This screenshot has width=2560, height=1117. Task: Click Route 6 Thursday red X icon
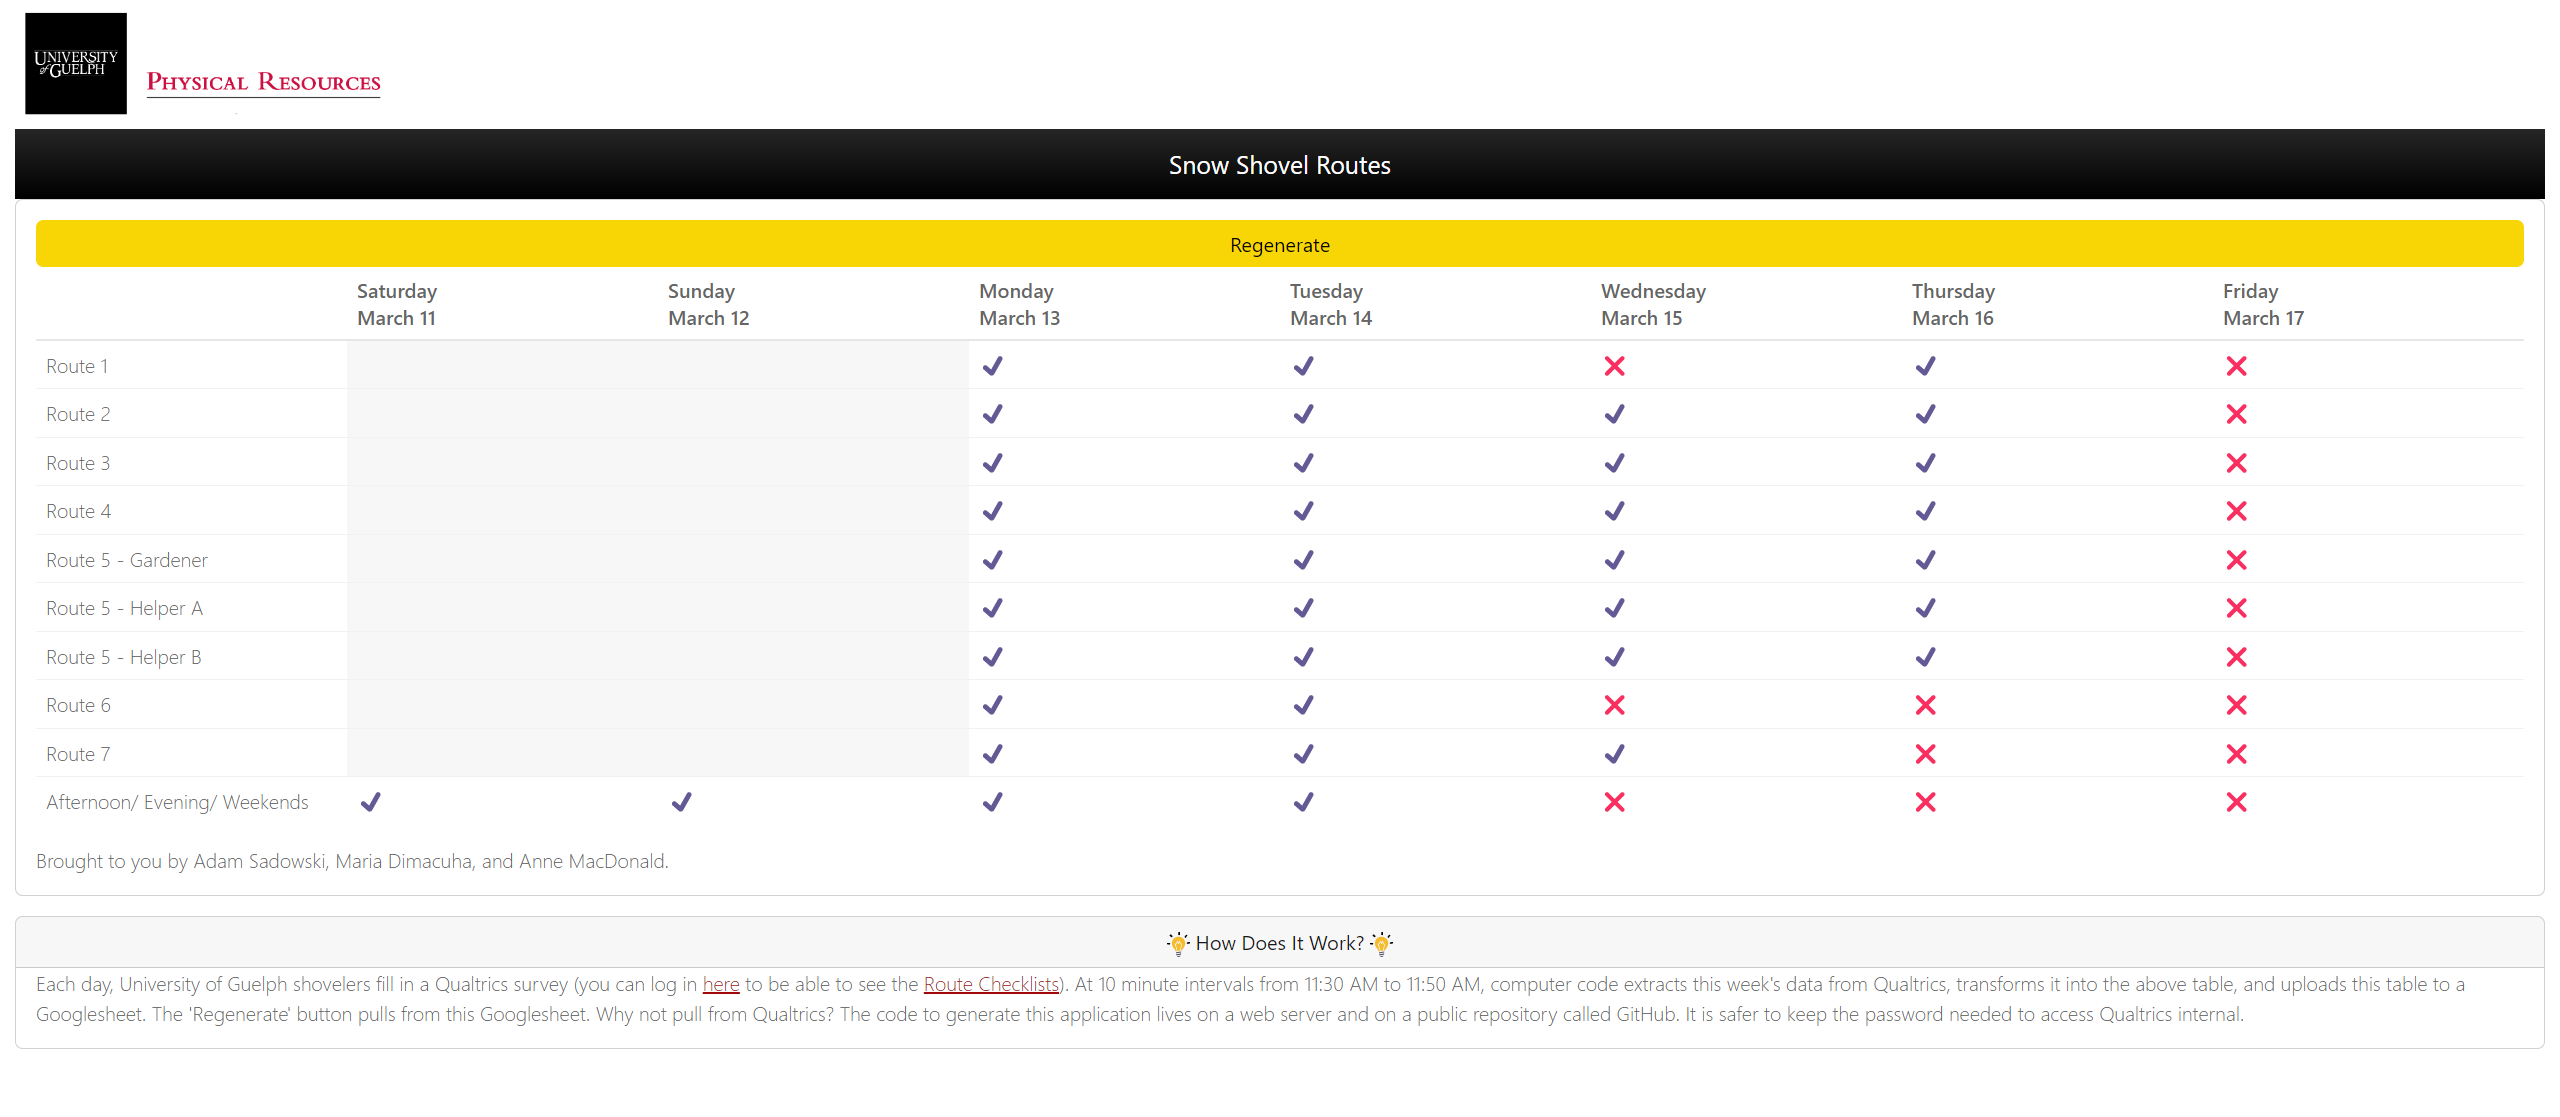coord(1925,705)
